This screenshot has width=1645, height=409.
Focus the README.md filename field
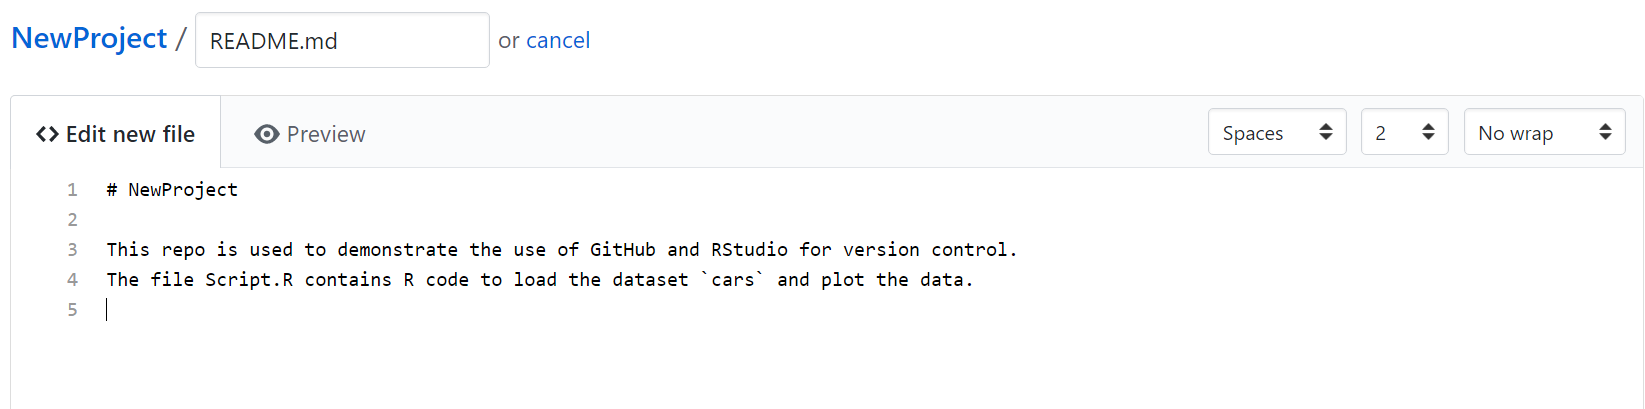(342, 40)
